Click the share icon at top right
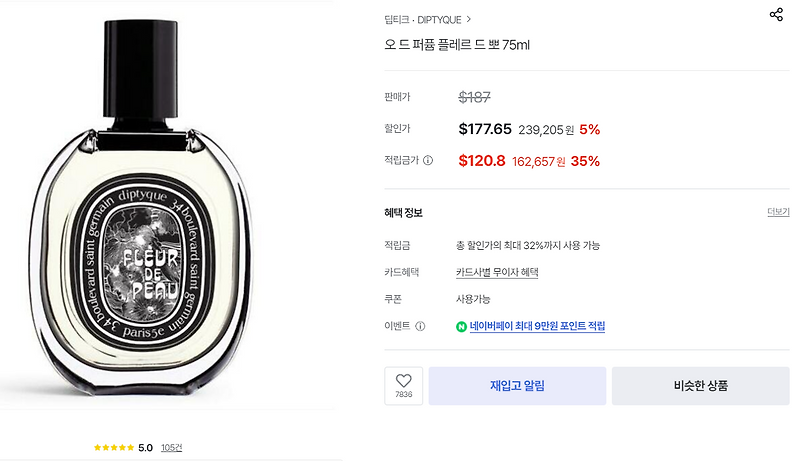Image resolution: width=800 pixels, height=461 pixels. pyautogui.click(x=776, y=14)
